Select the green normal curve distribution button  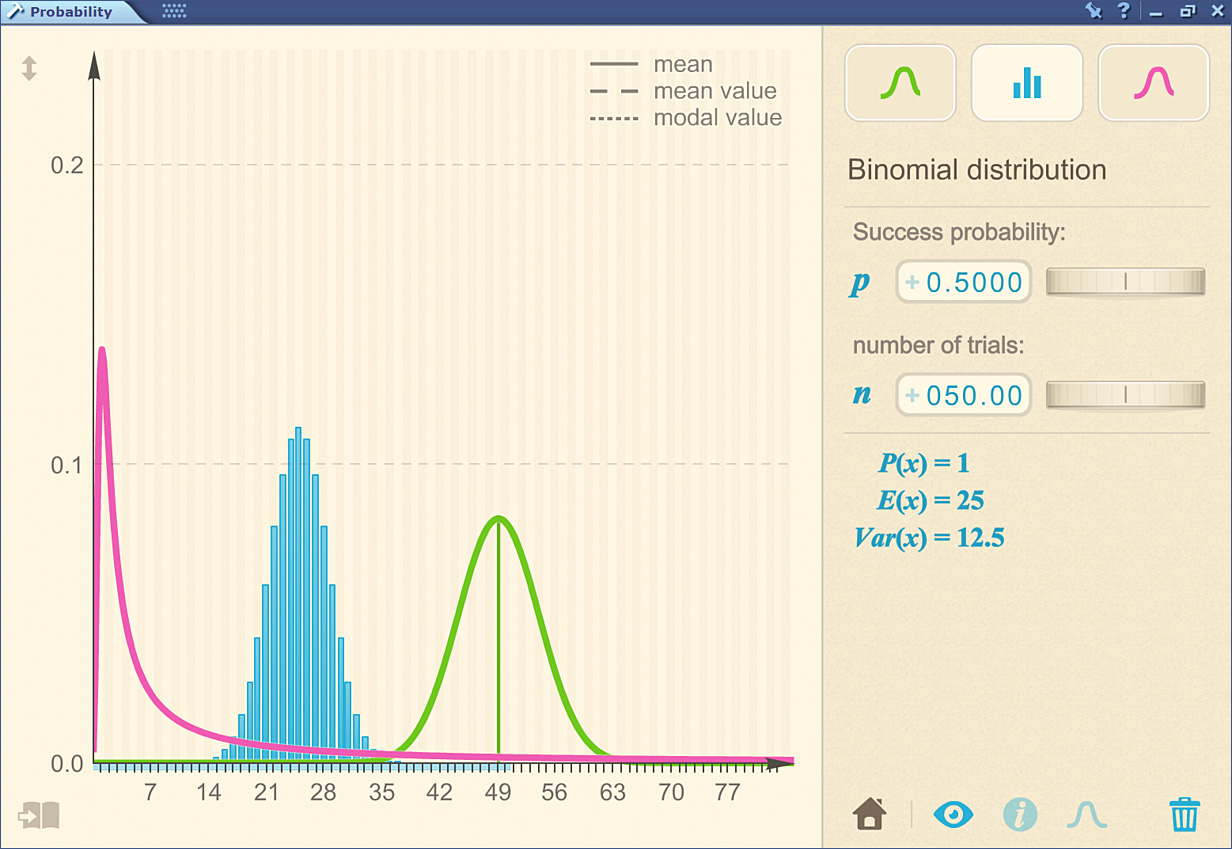tap(900, 83)
